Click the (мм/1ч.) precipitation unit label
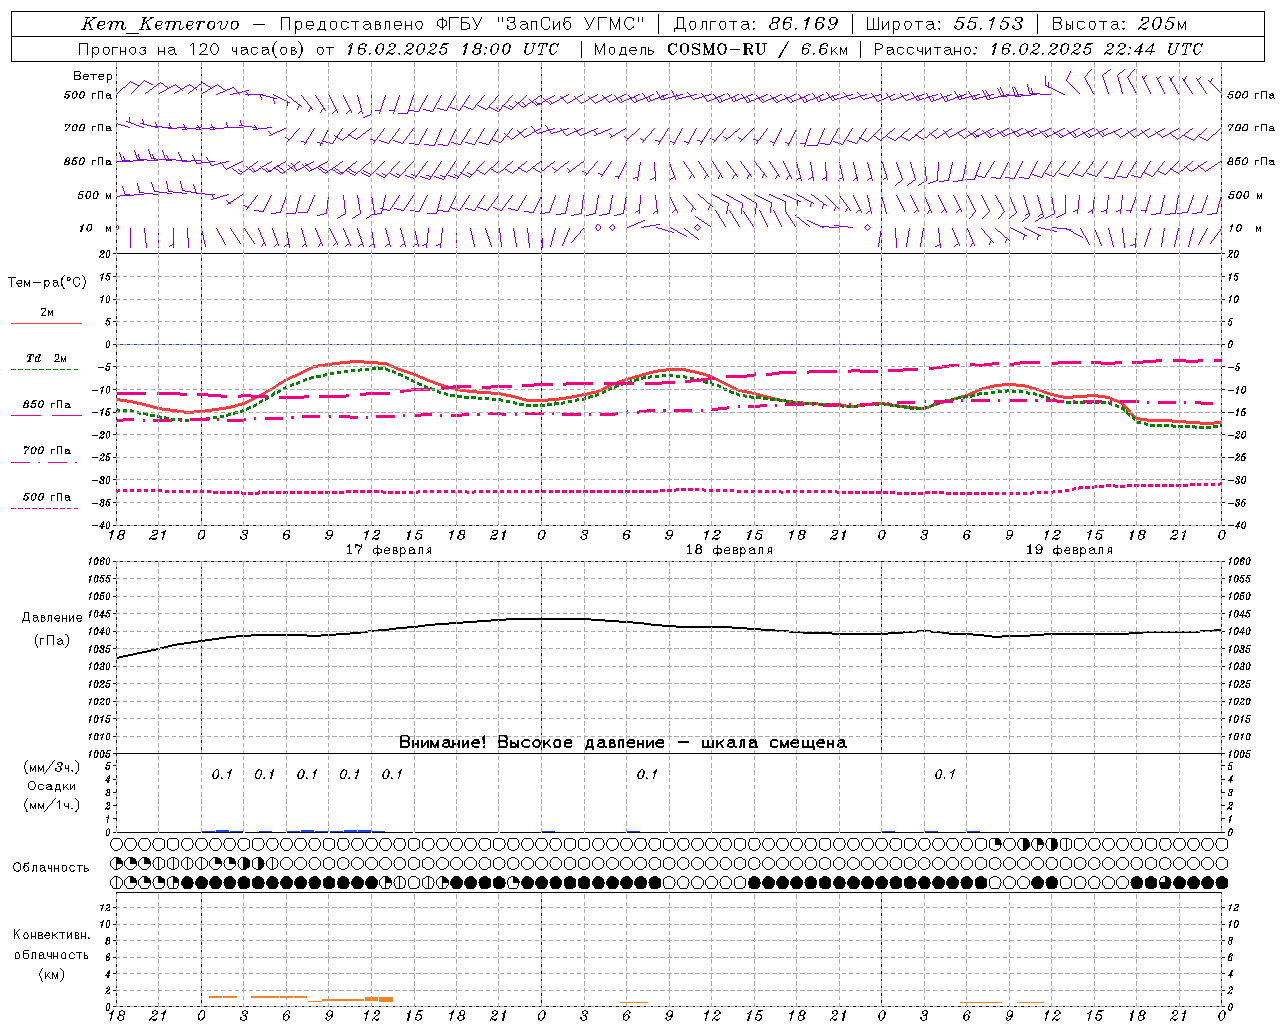 tap(52, 805)
